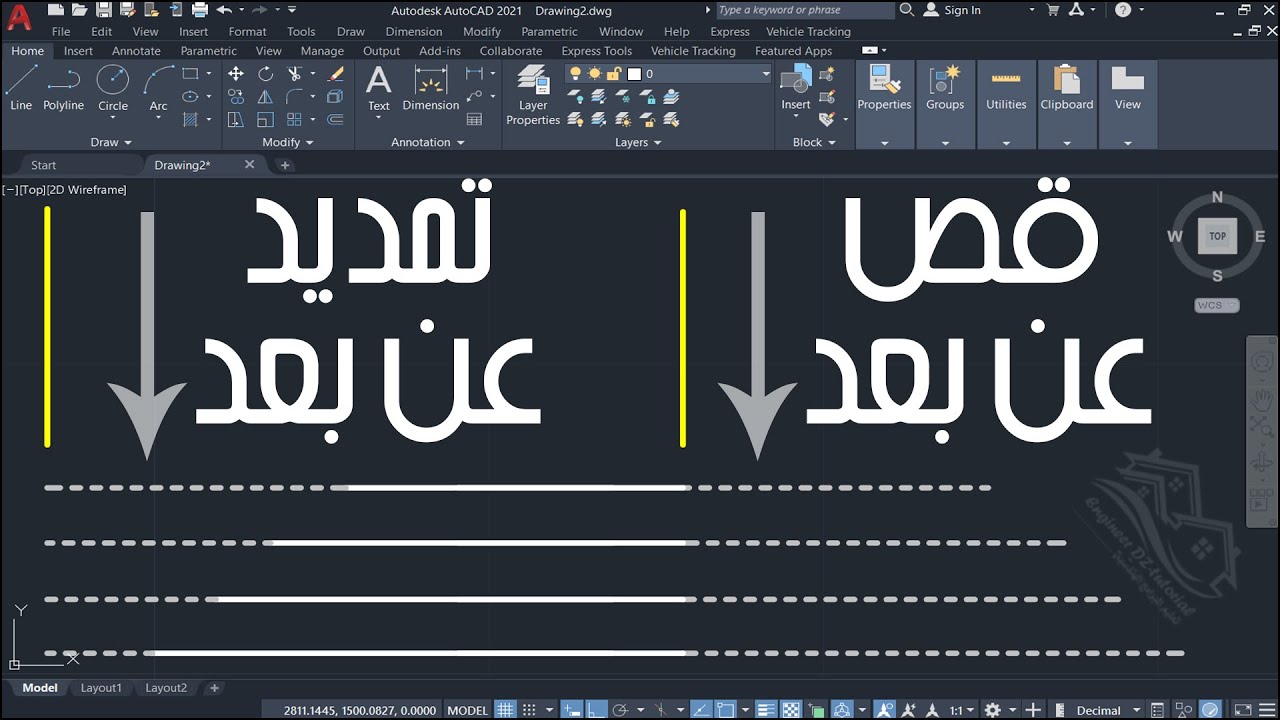Click the Explode tool icon

[x=336, y=97]
